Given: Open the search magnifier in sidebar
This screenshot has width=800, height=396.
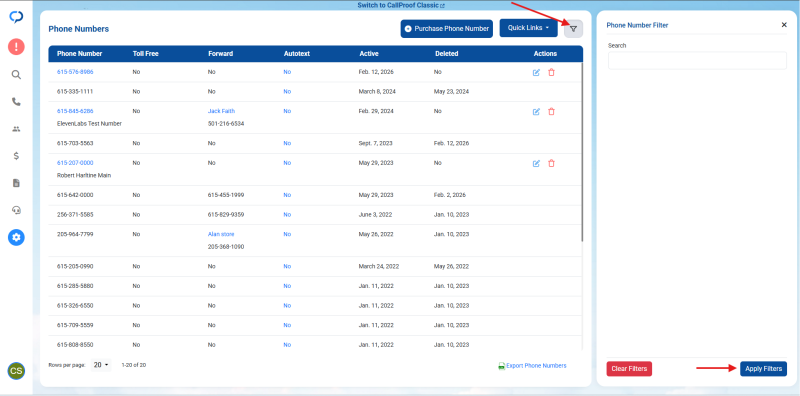Looking at the screenshot, I should pyautogui.click(x=16, y=75).
